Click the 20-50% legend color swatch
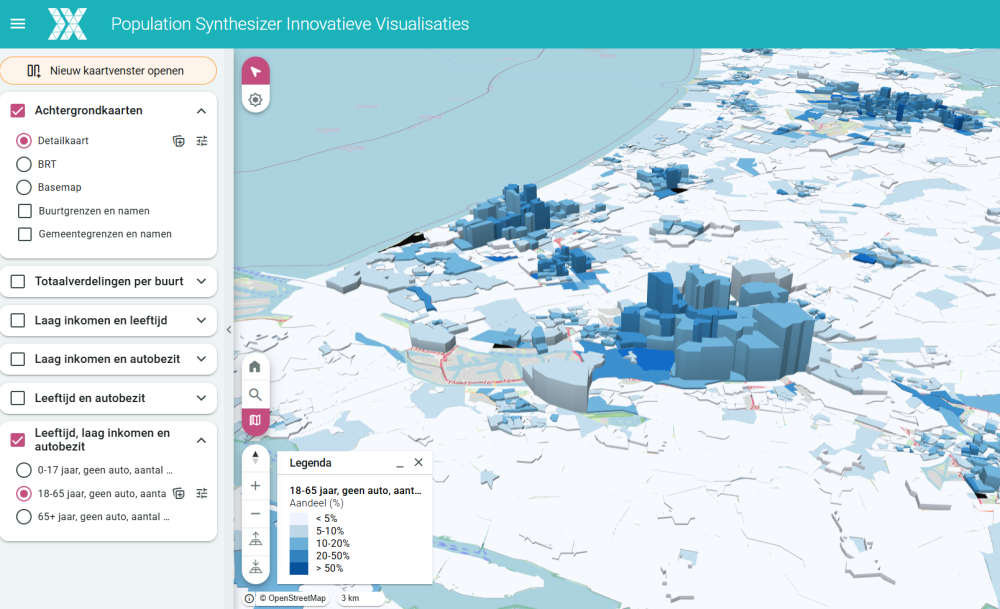The image size is (1000, 609). click(x=298, y=556)
